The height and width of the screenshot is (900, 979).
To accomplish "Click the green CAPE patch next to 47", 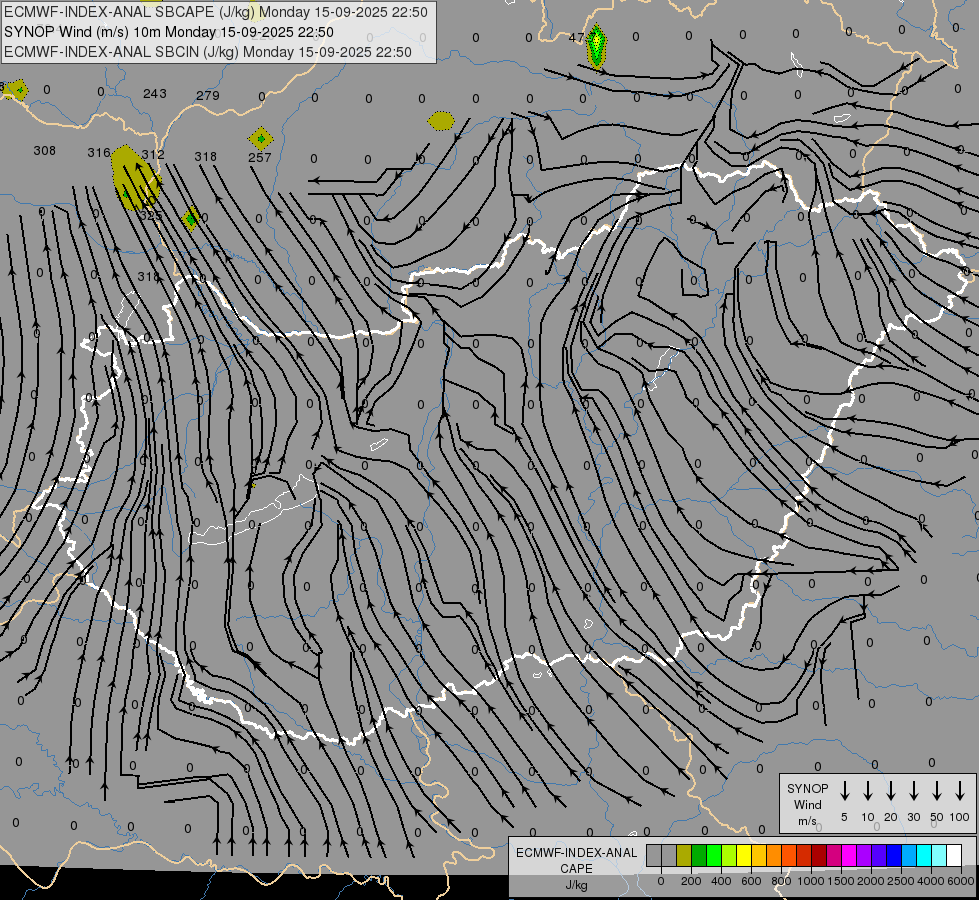I will [597, 46].
